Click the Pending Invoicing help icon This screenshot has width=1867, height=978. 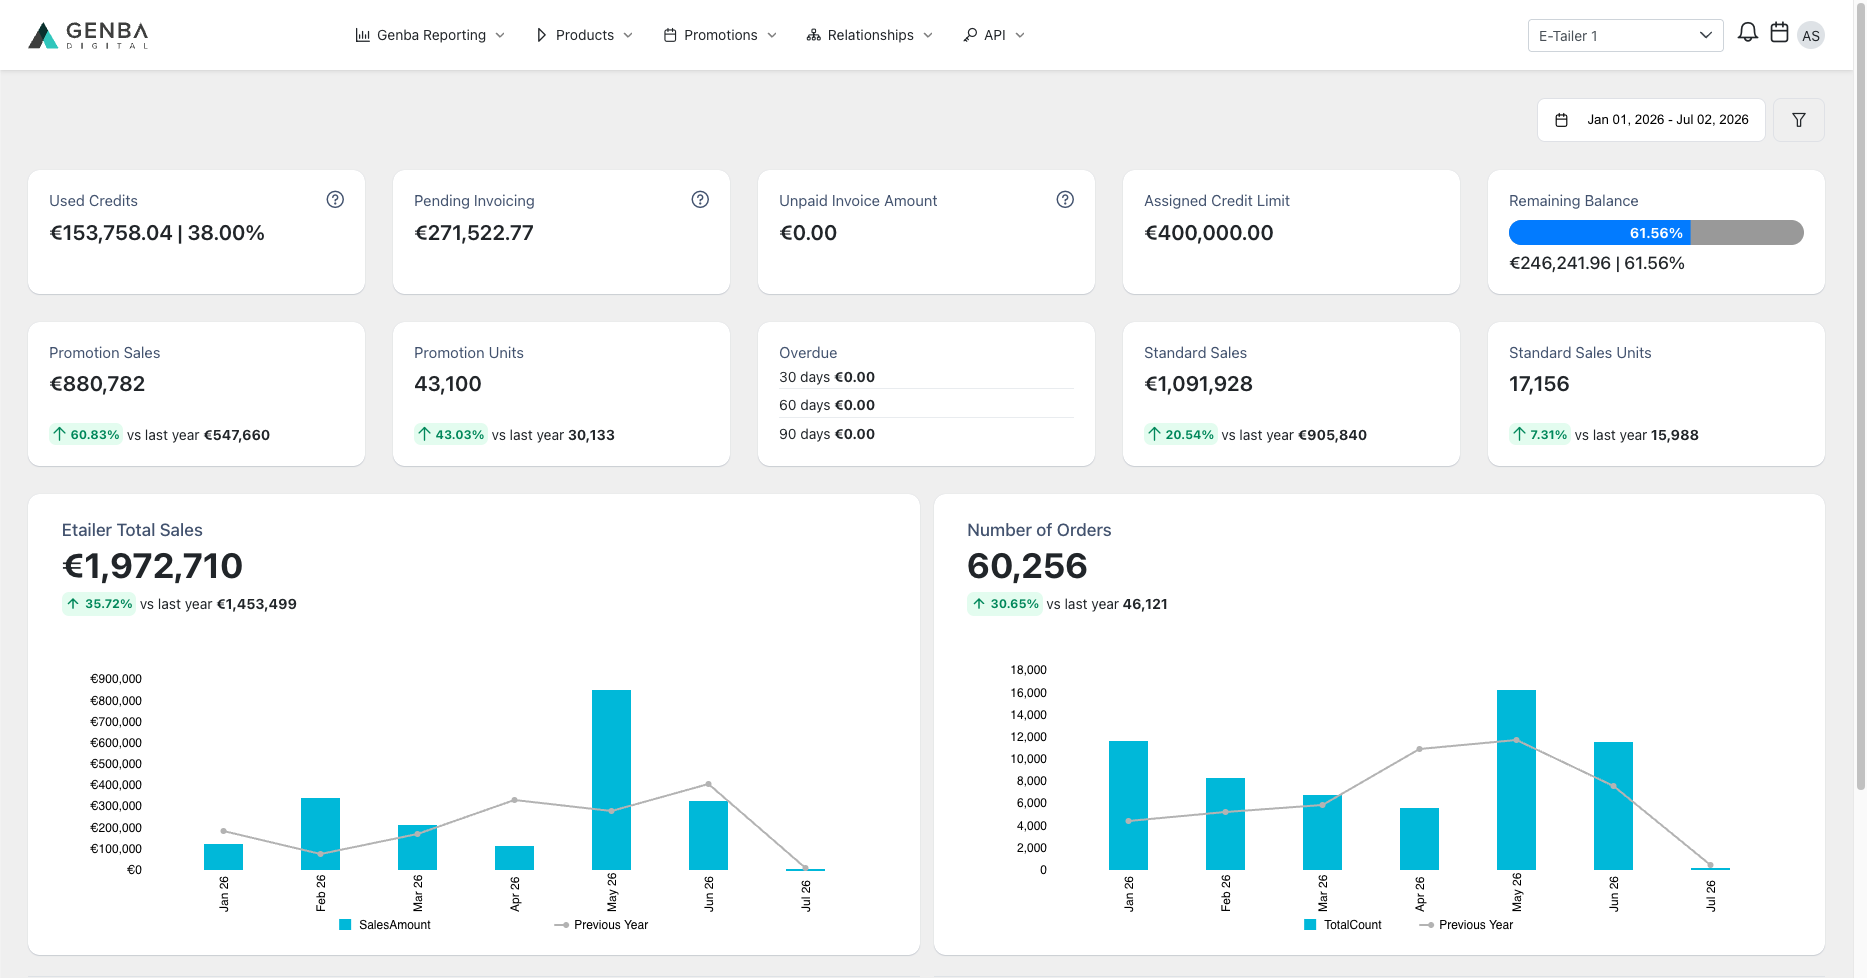tap(700, 200)
